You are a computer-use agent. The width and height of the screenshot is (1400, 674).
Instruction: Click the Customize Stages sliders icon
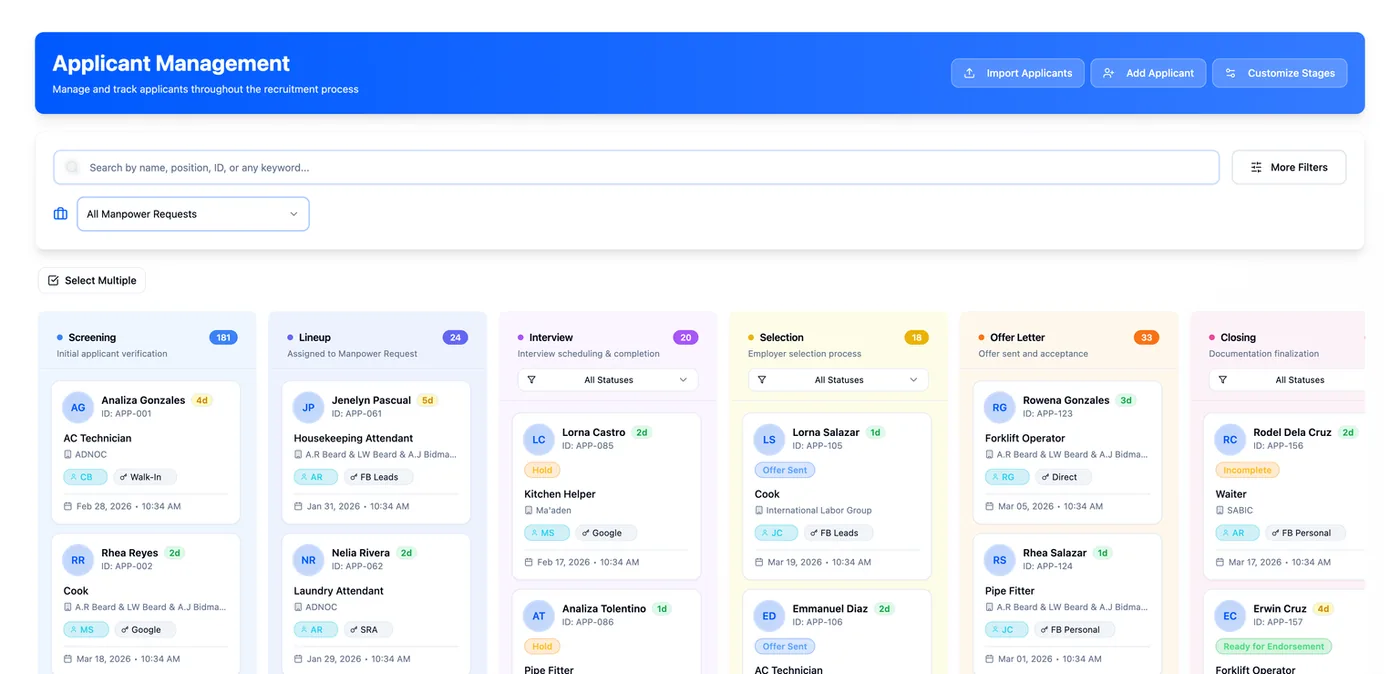coord(1231,73)
